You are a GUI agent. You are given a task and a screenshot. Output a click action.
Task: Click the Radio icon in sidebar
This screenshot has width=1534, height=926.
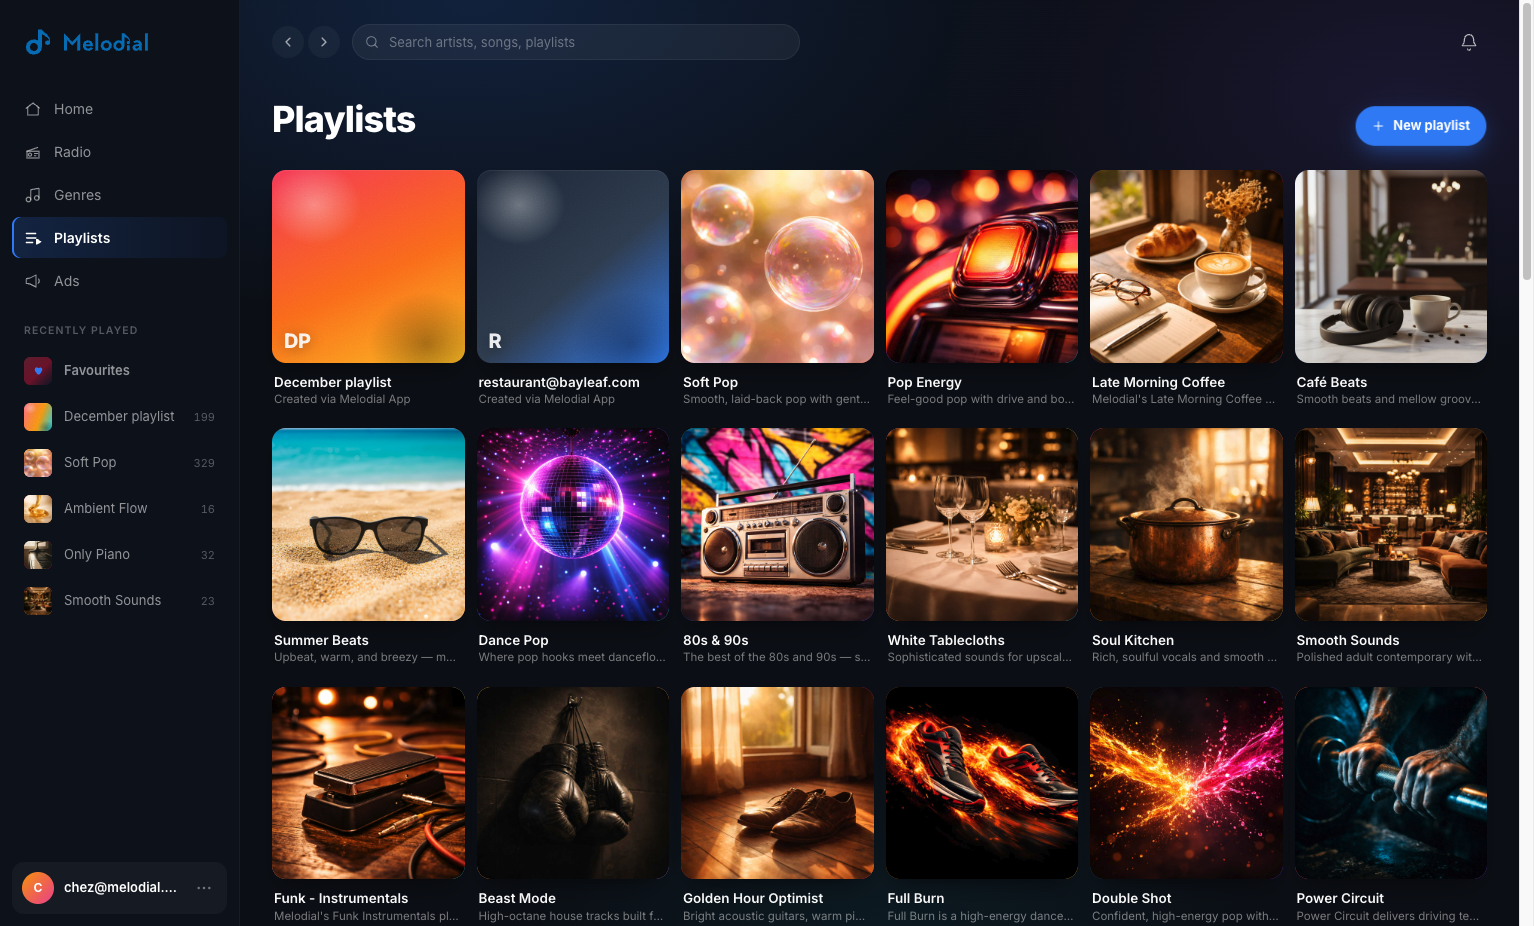[x=33, y=152]
